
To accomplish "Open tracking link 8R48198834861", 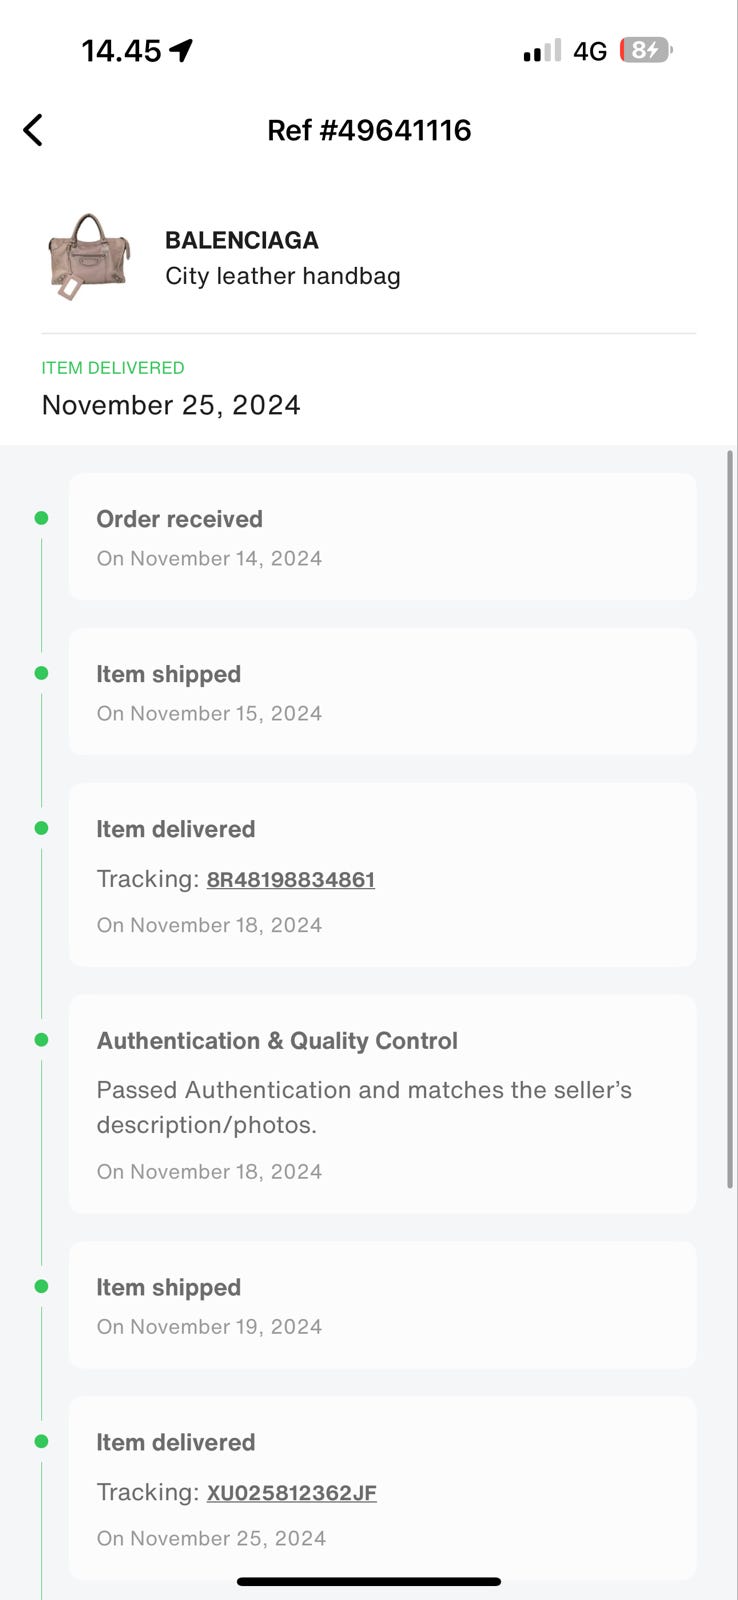I will click(290, 880).
